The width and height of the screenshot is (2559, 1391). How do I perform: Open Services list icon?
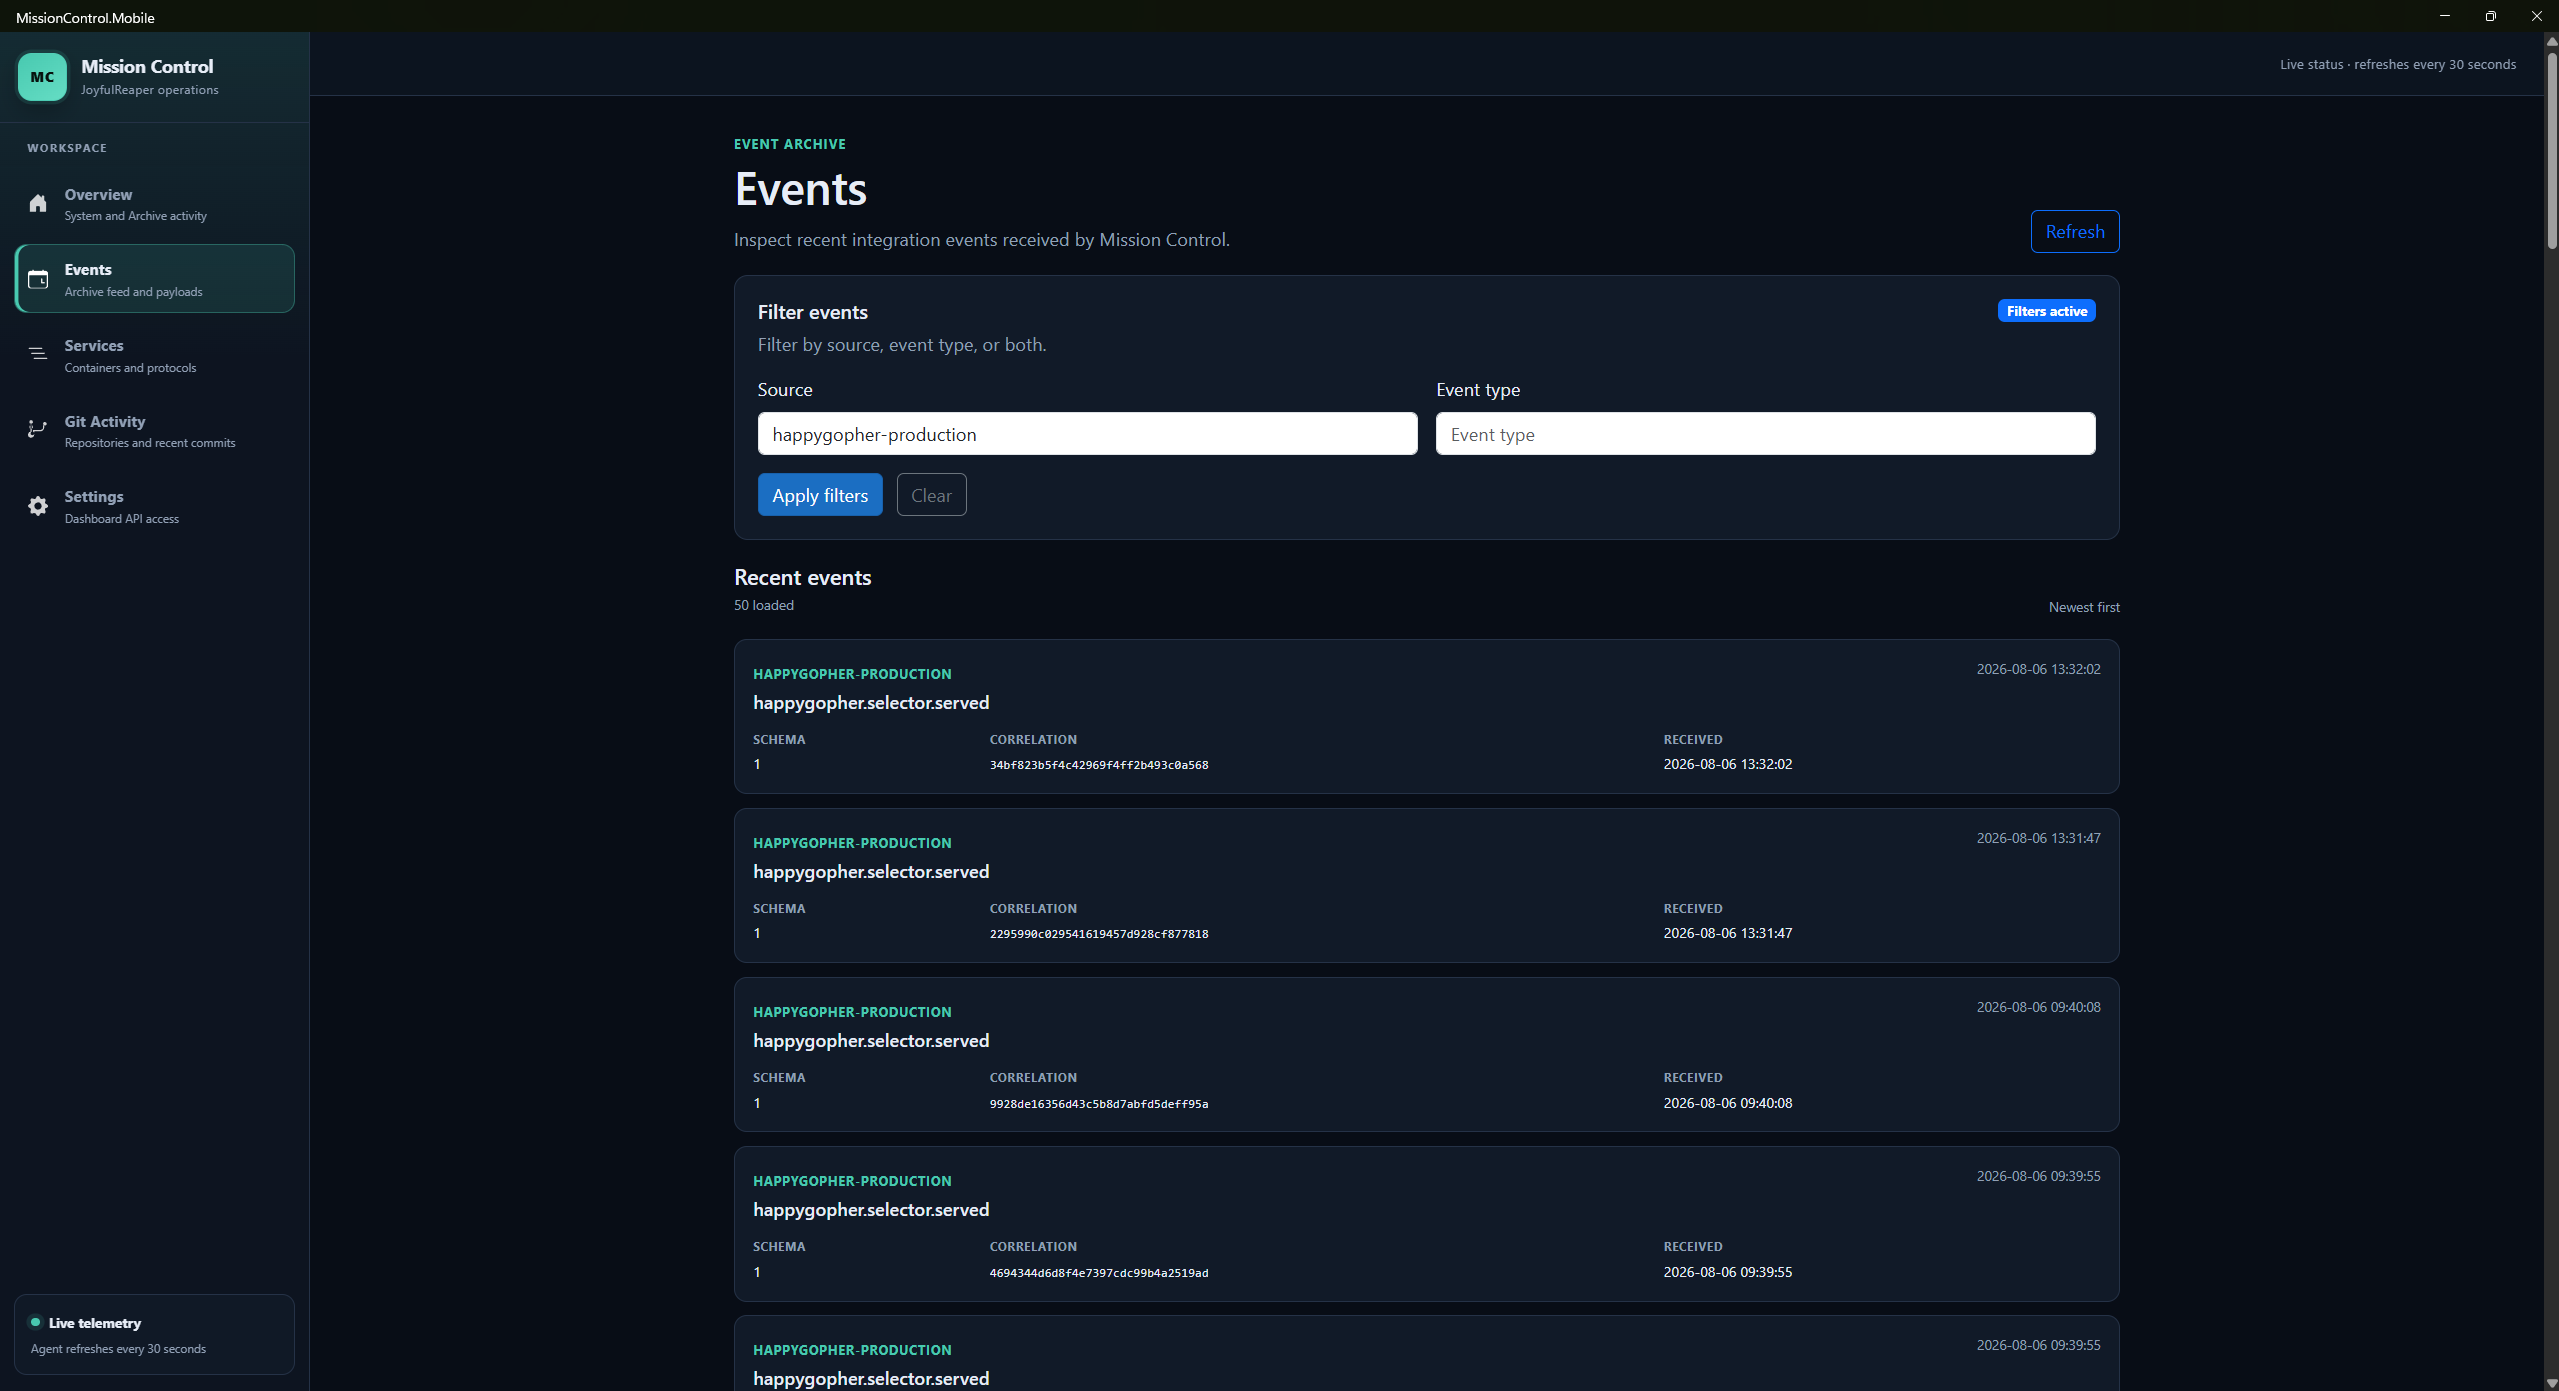(x=38, y=354)
